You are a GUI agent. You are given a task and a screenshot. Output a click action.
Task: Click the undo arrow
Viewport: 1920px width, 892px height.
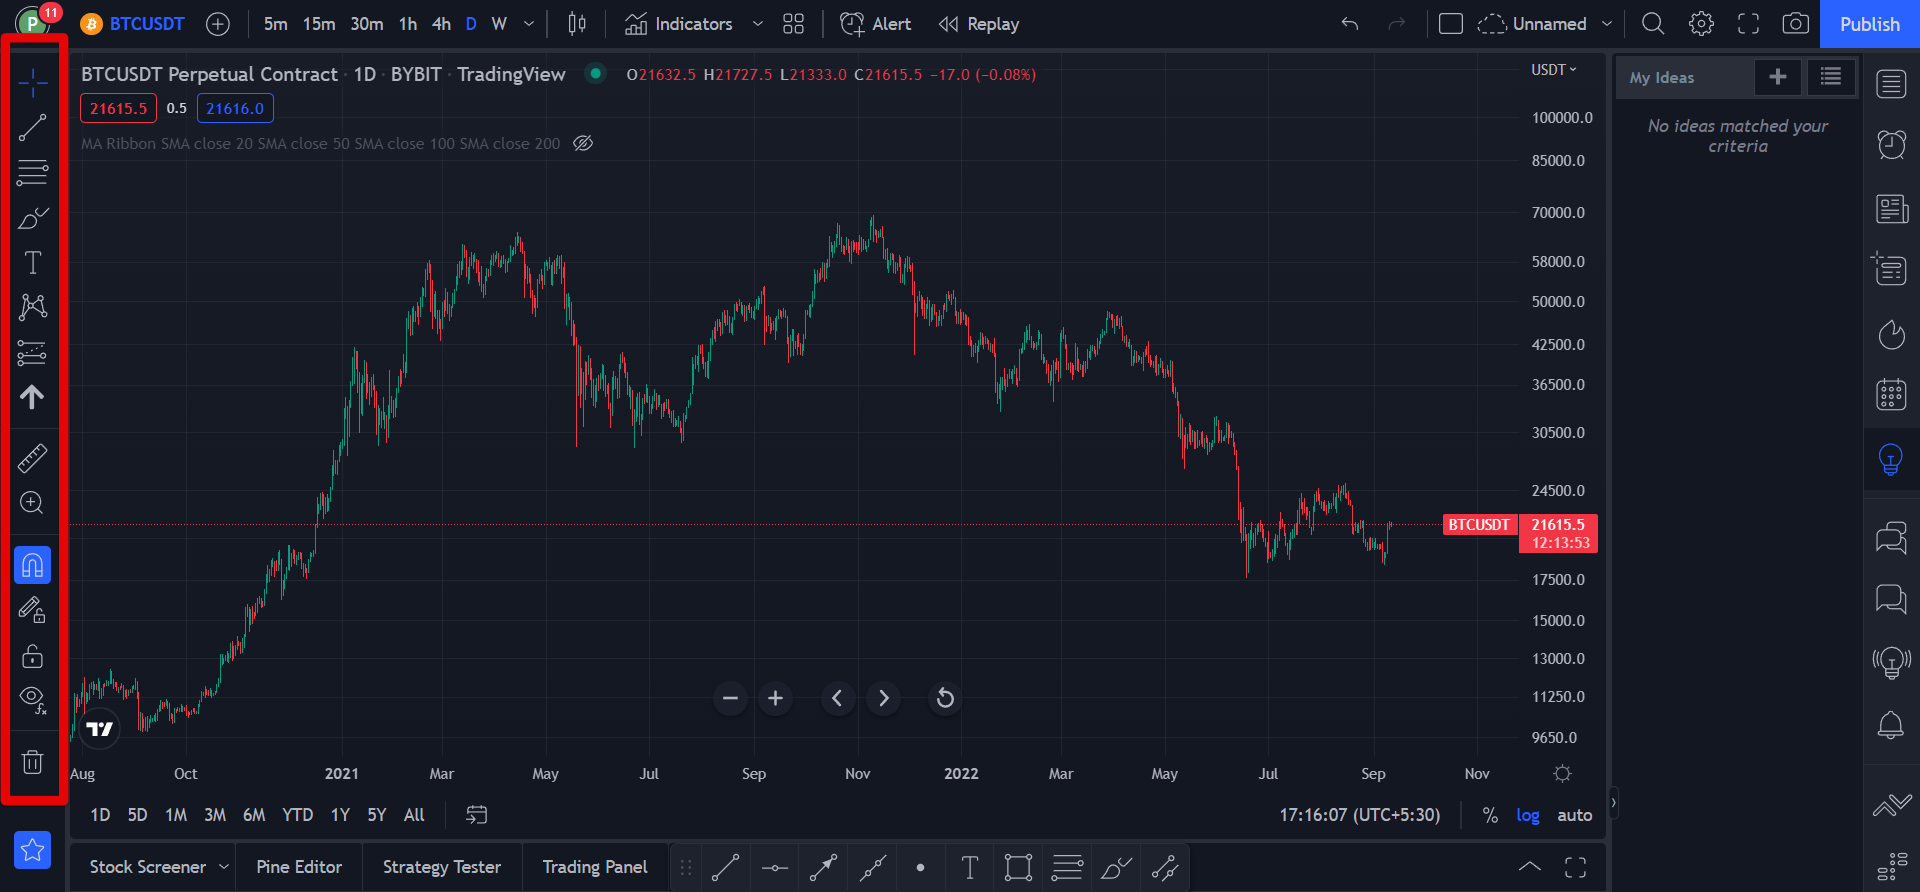point(1350,24)
